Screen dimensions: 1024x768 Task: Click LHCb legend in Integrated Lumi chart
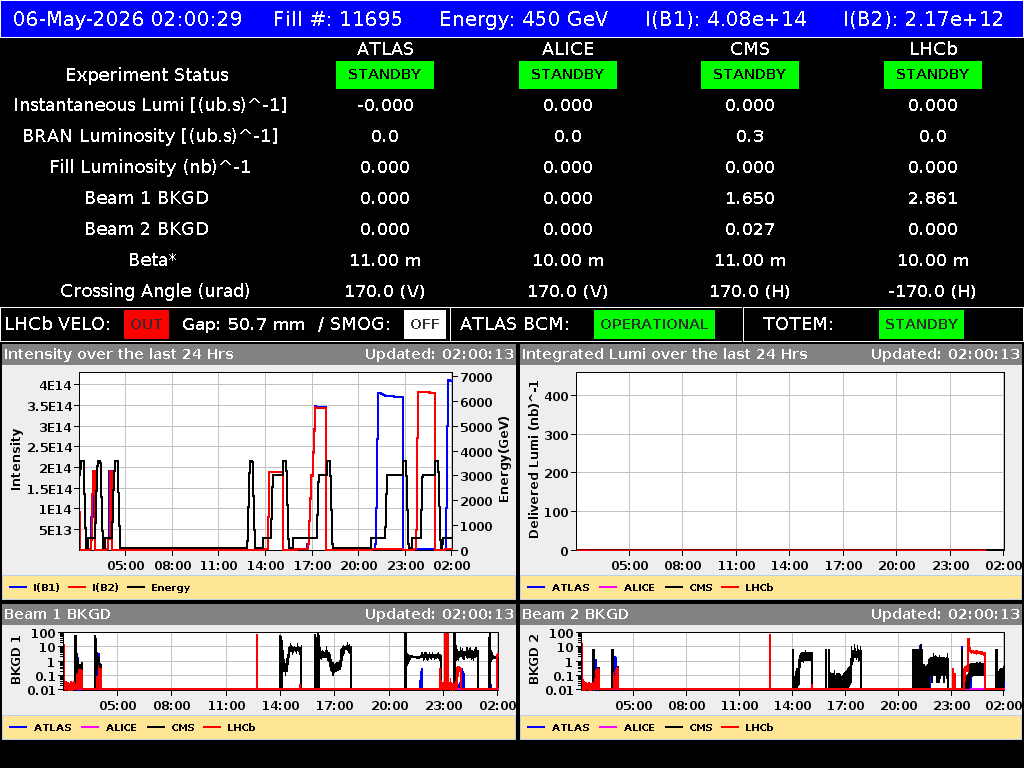[748, 587]
